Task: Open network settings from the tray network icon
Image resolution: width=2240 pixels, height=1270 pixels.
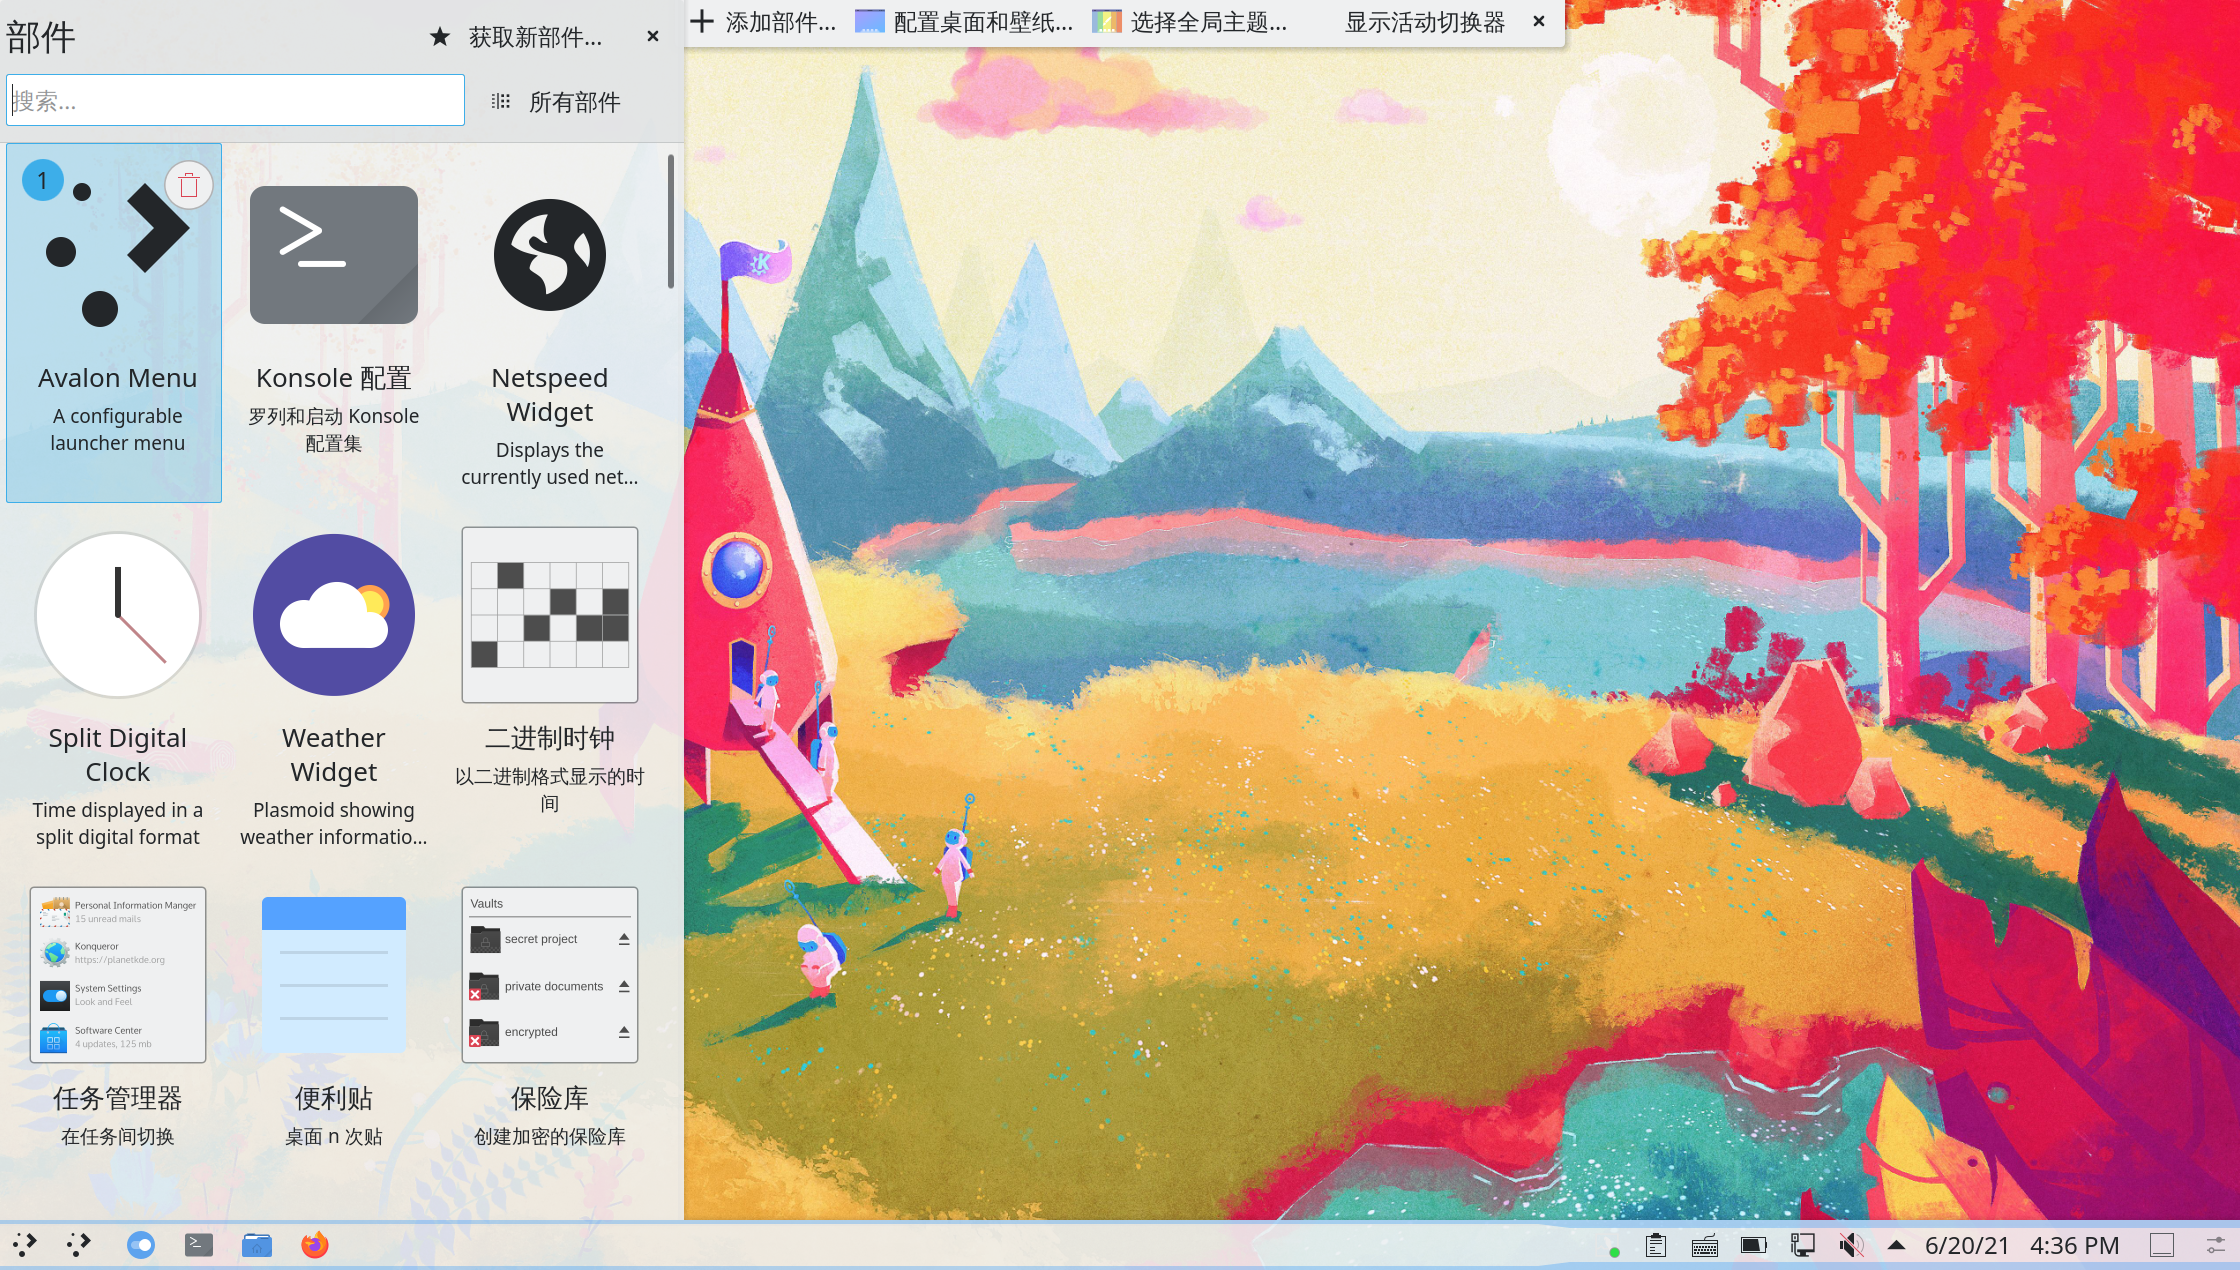Action: [1802, 1245]
